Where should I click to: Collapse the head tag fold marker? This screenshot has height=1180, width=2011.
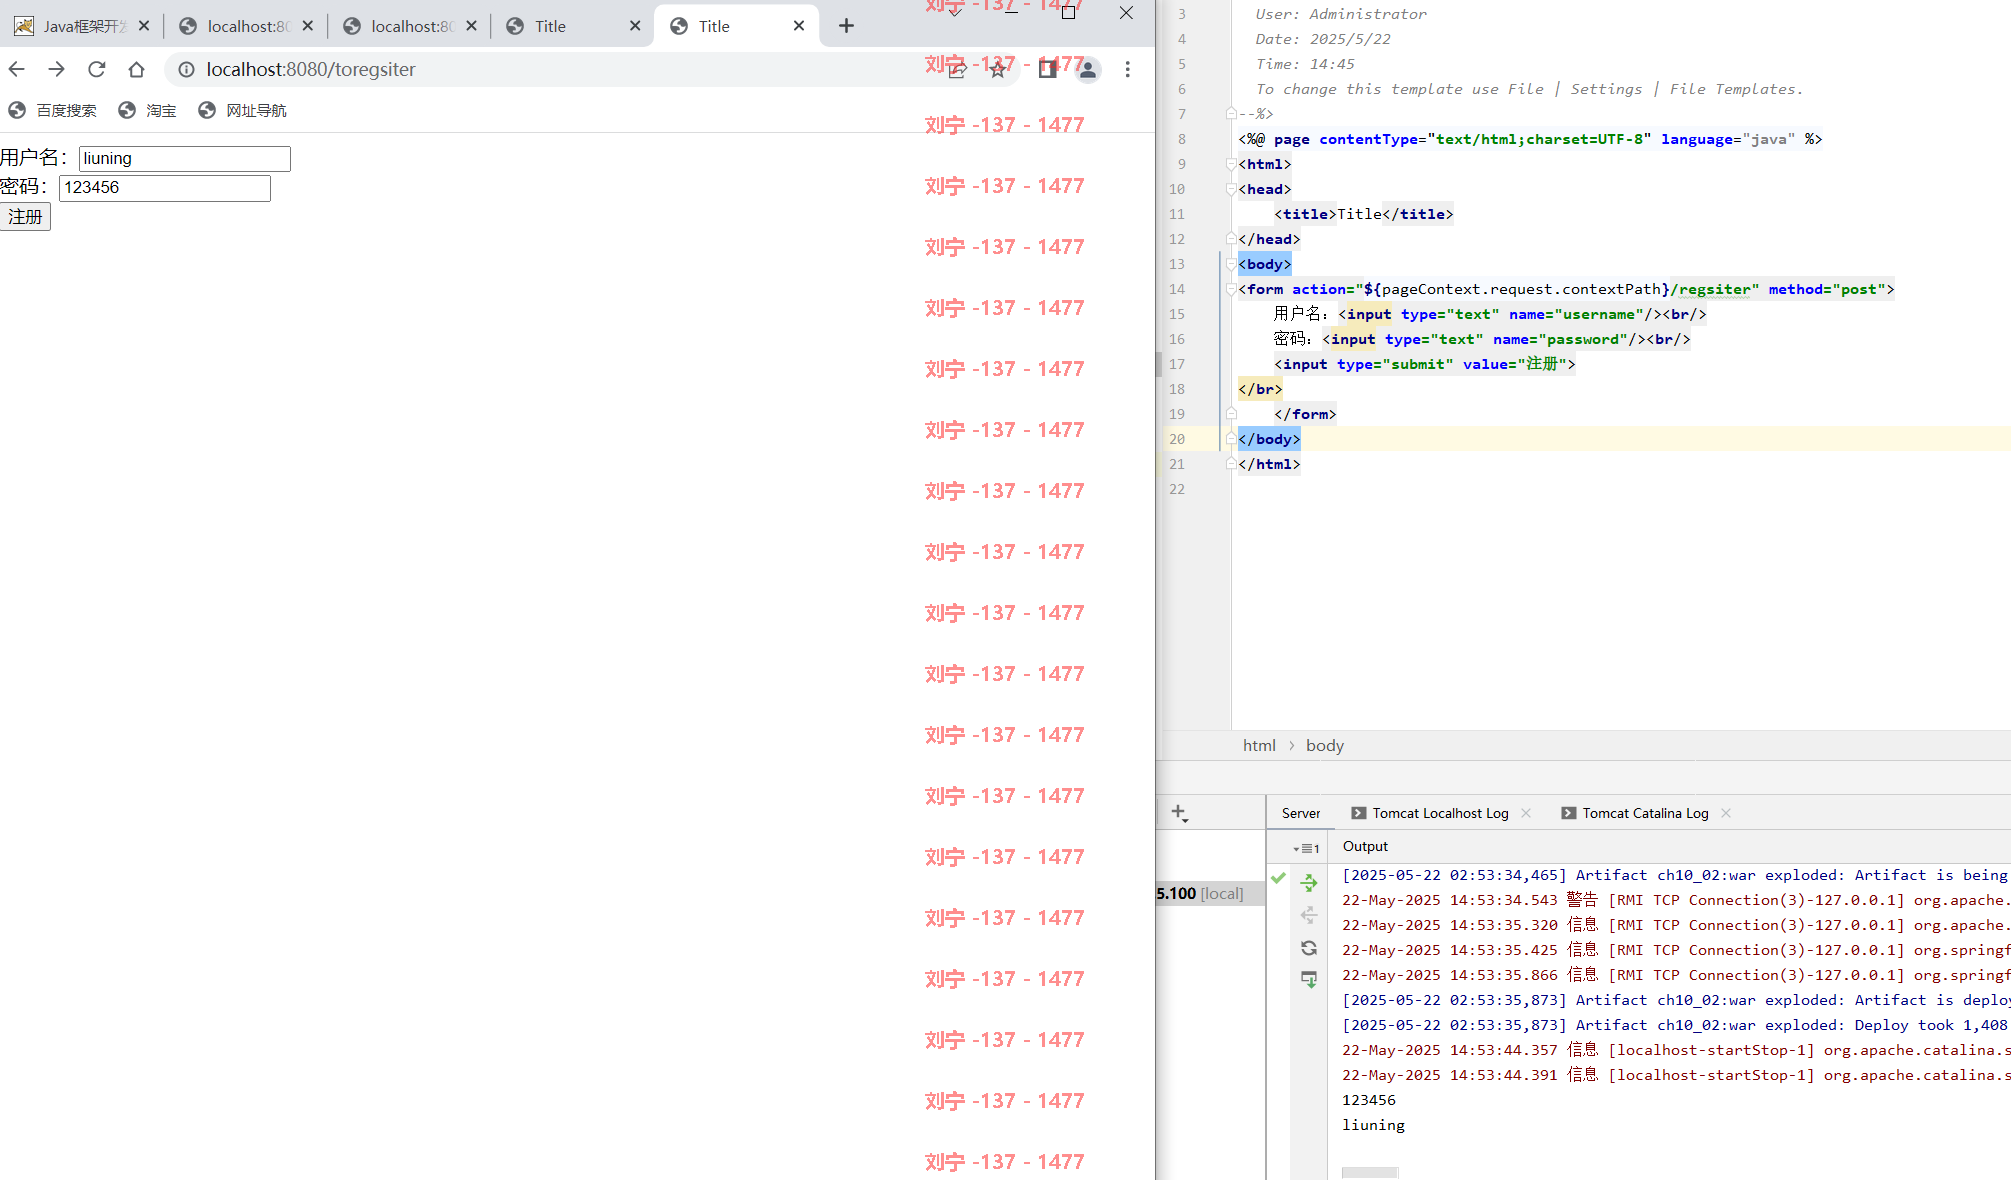click(x=1231, y=189)
